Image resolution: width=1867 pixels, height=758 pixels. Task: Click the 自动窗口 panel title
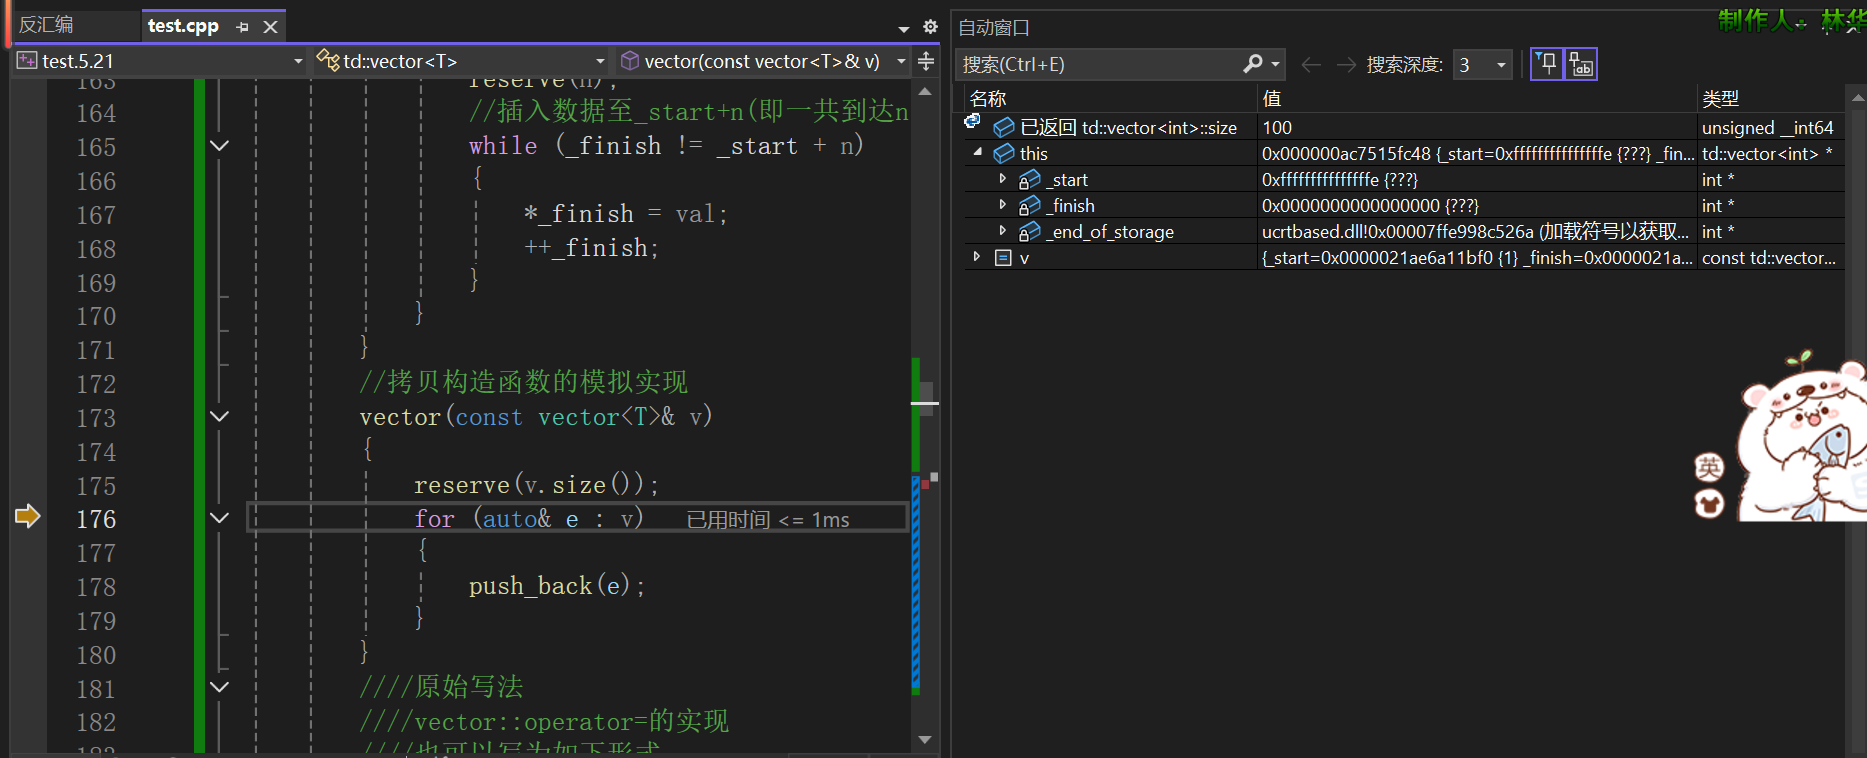coord(994,28)
